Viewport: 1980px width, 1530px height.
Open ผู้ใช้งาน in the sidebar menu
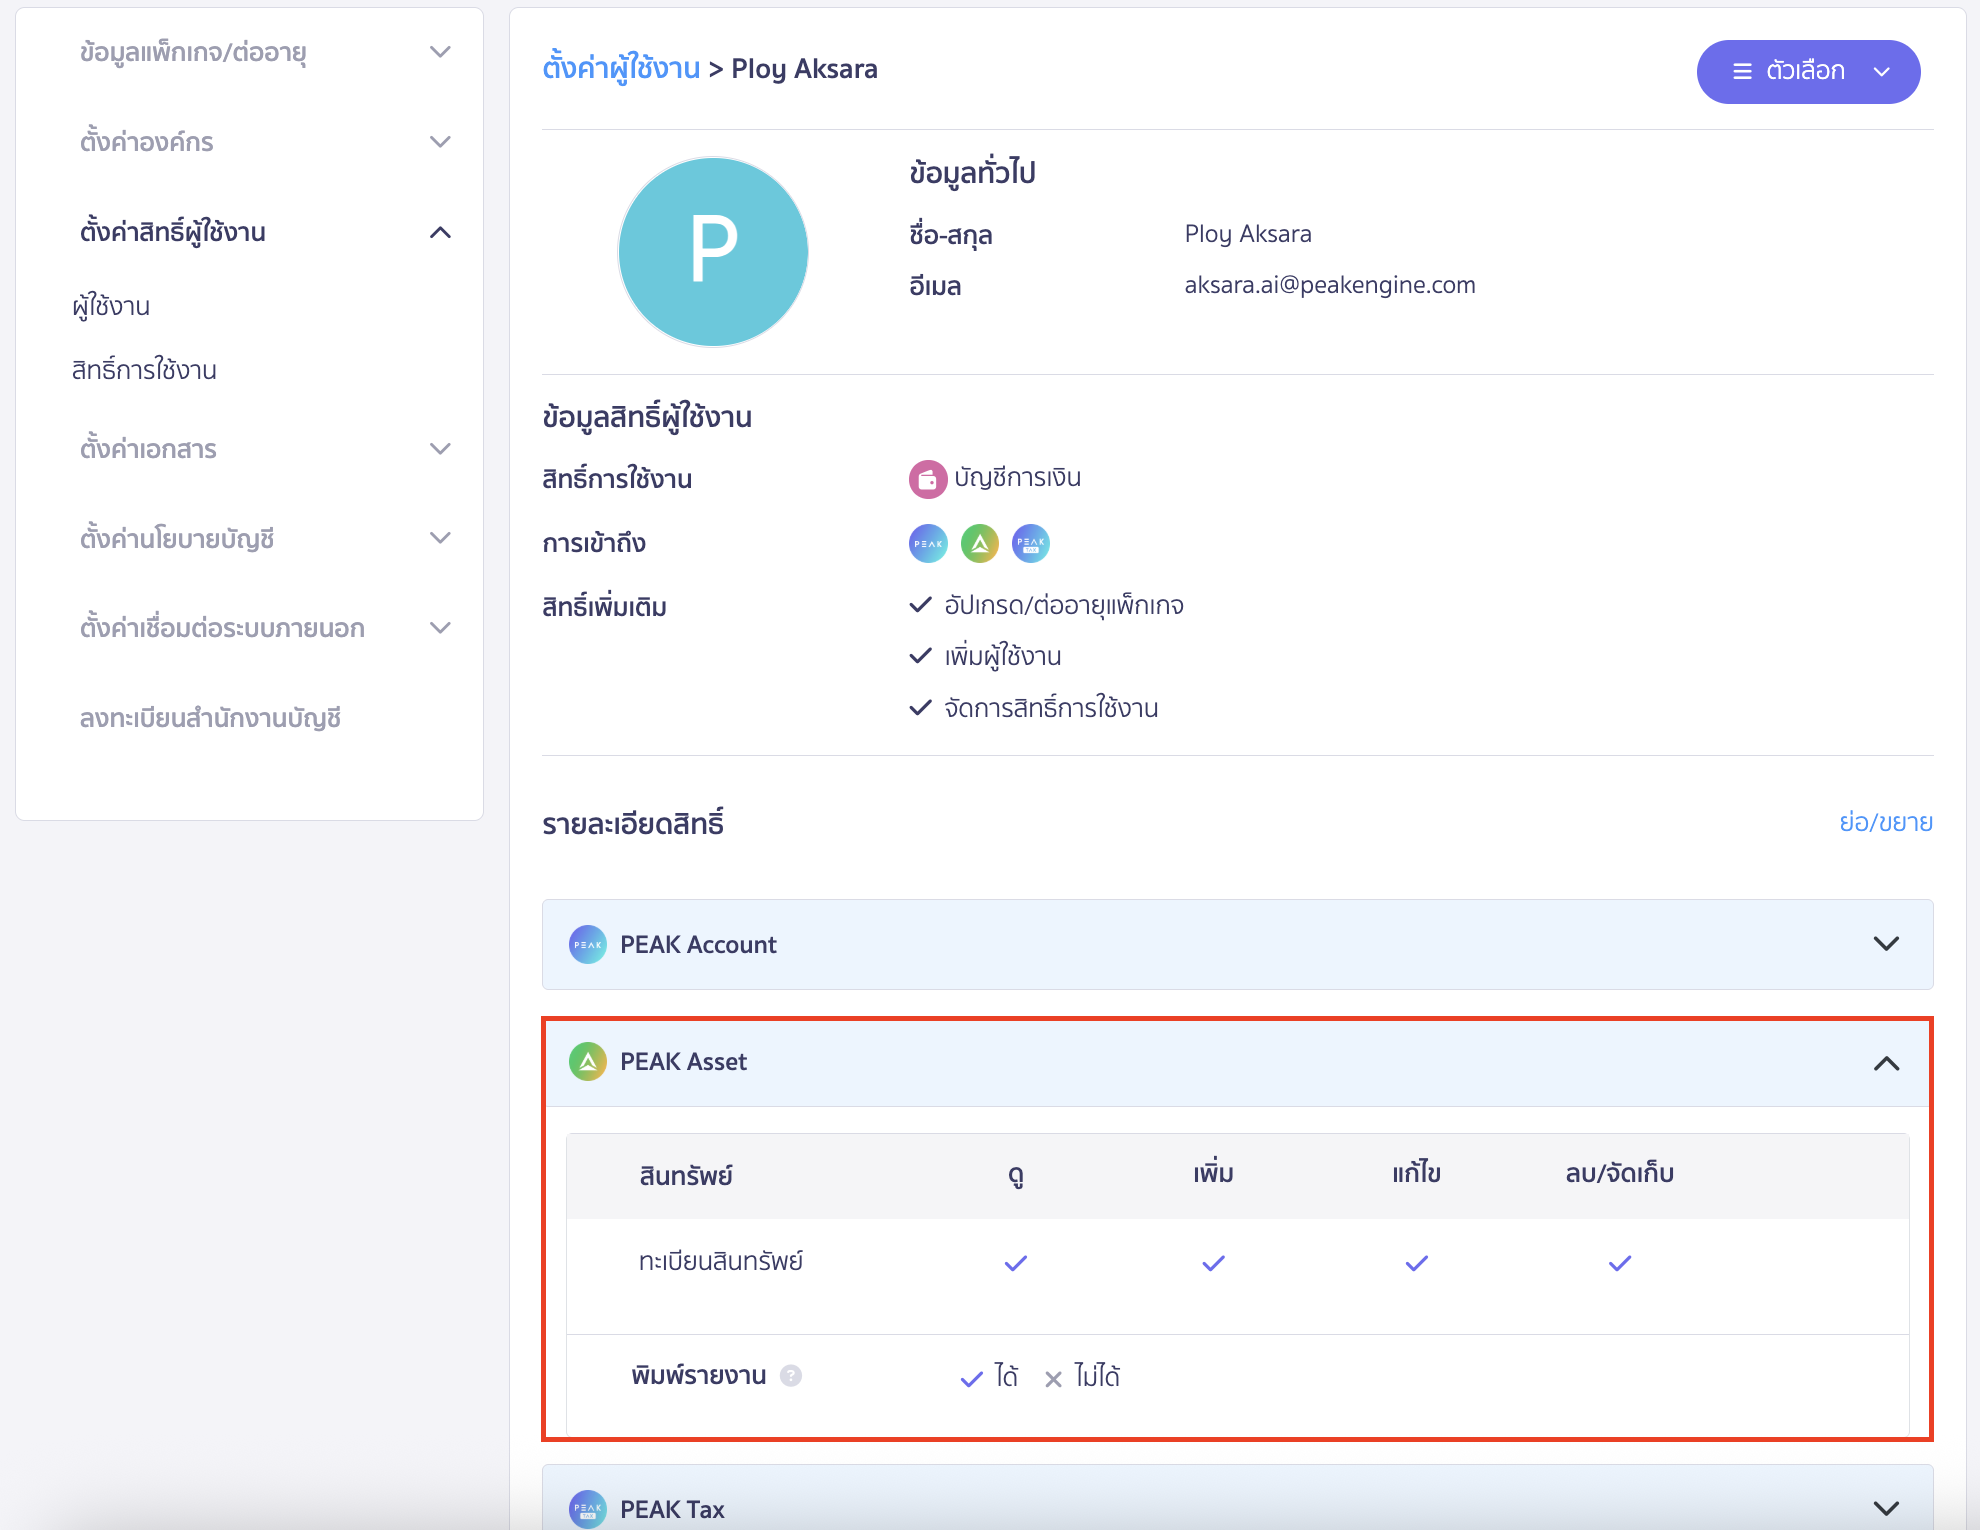(111, 306)
